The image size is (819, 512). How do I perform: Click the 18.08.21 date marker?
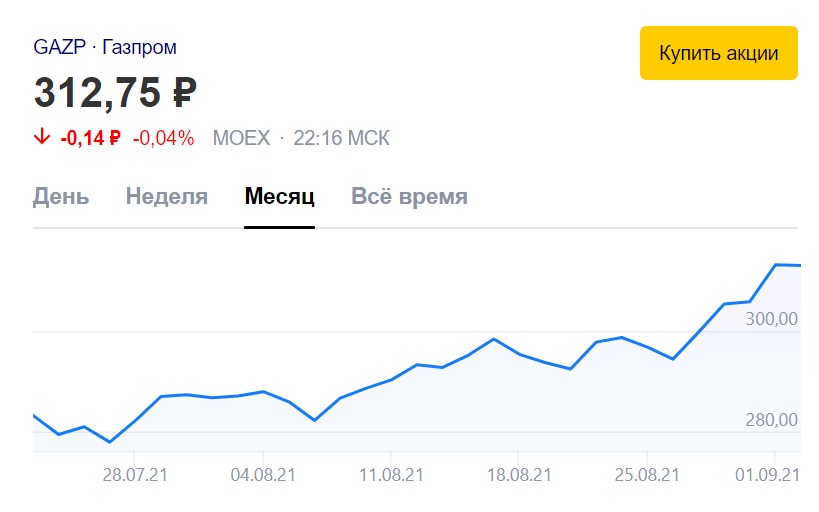519,475
